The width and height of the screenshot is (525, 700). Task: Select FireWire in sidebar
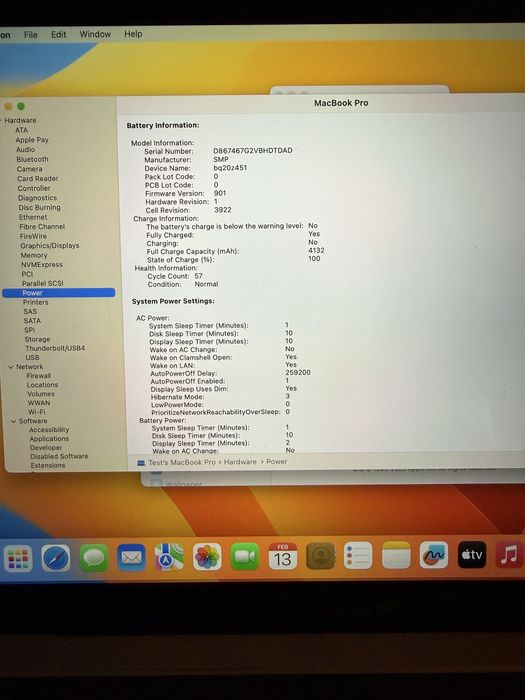point(33,236)
